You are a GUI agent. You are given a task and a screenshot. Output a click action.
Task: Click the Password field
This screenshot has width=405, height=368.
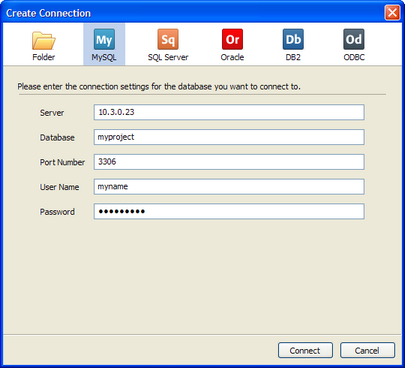coord(229,211)
